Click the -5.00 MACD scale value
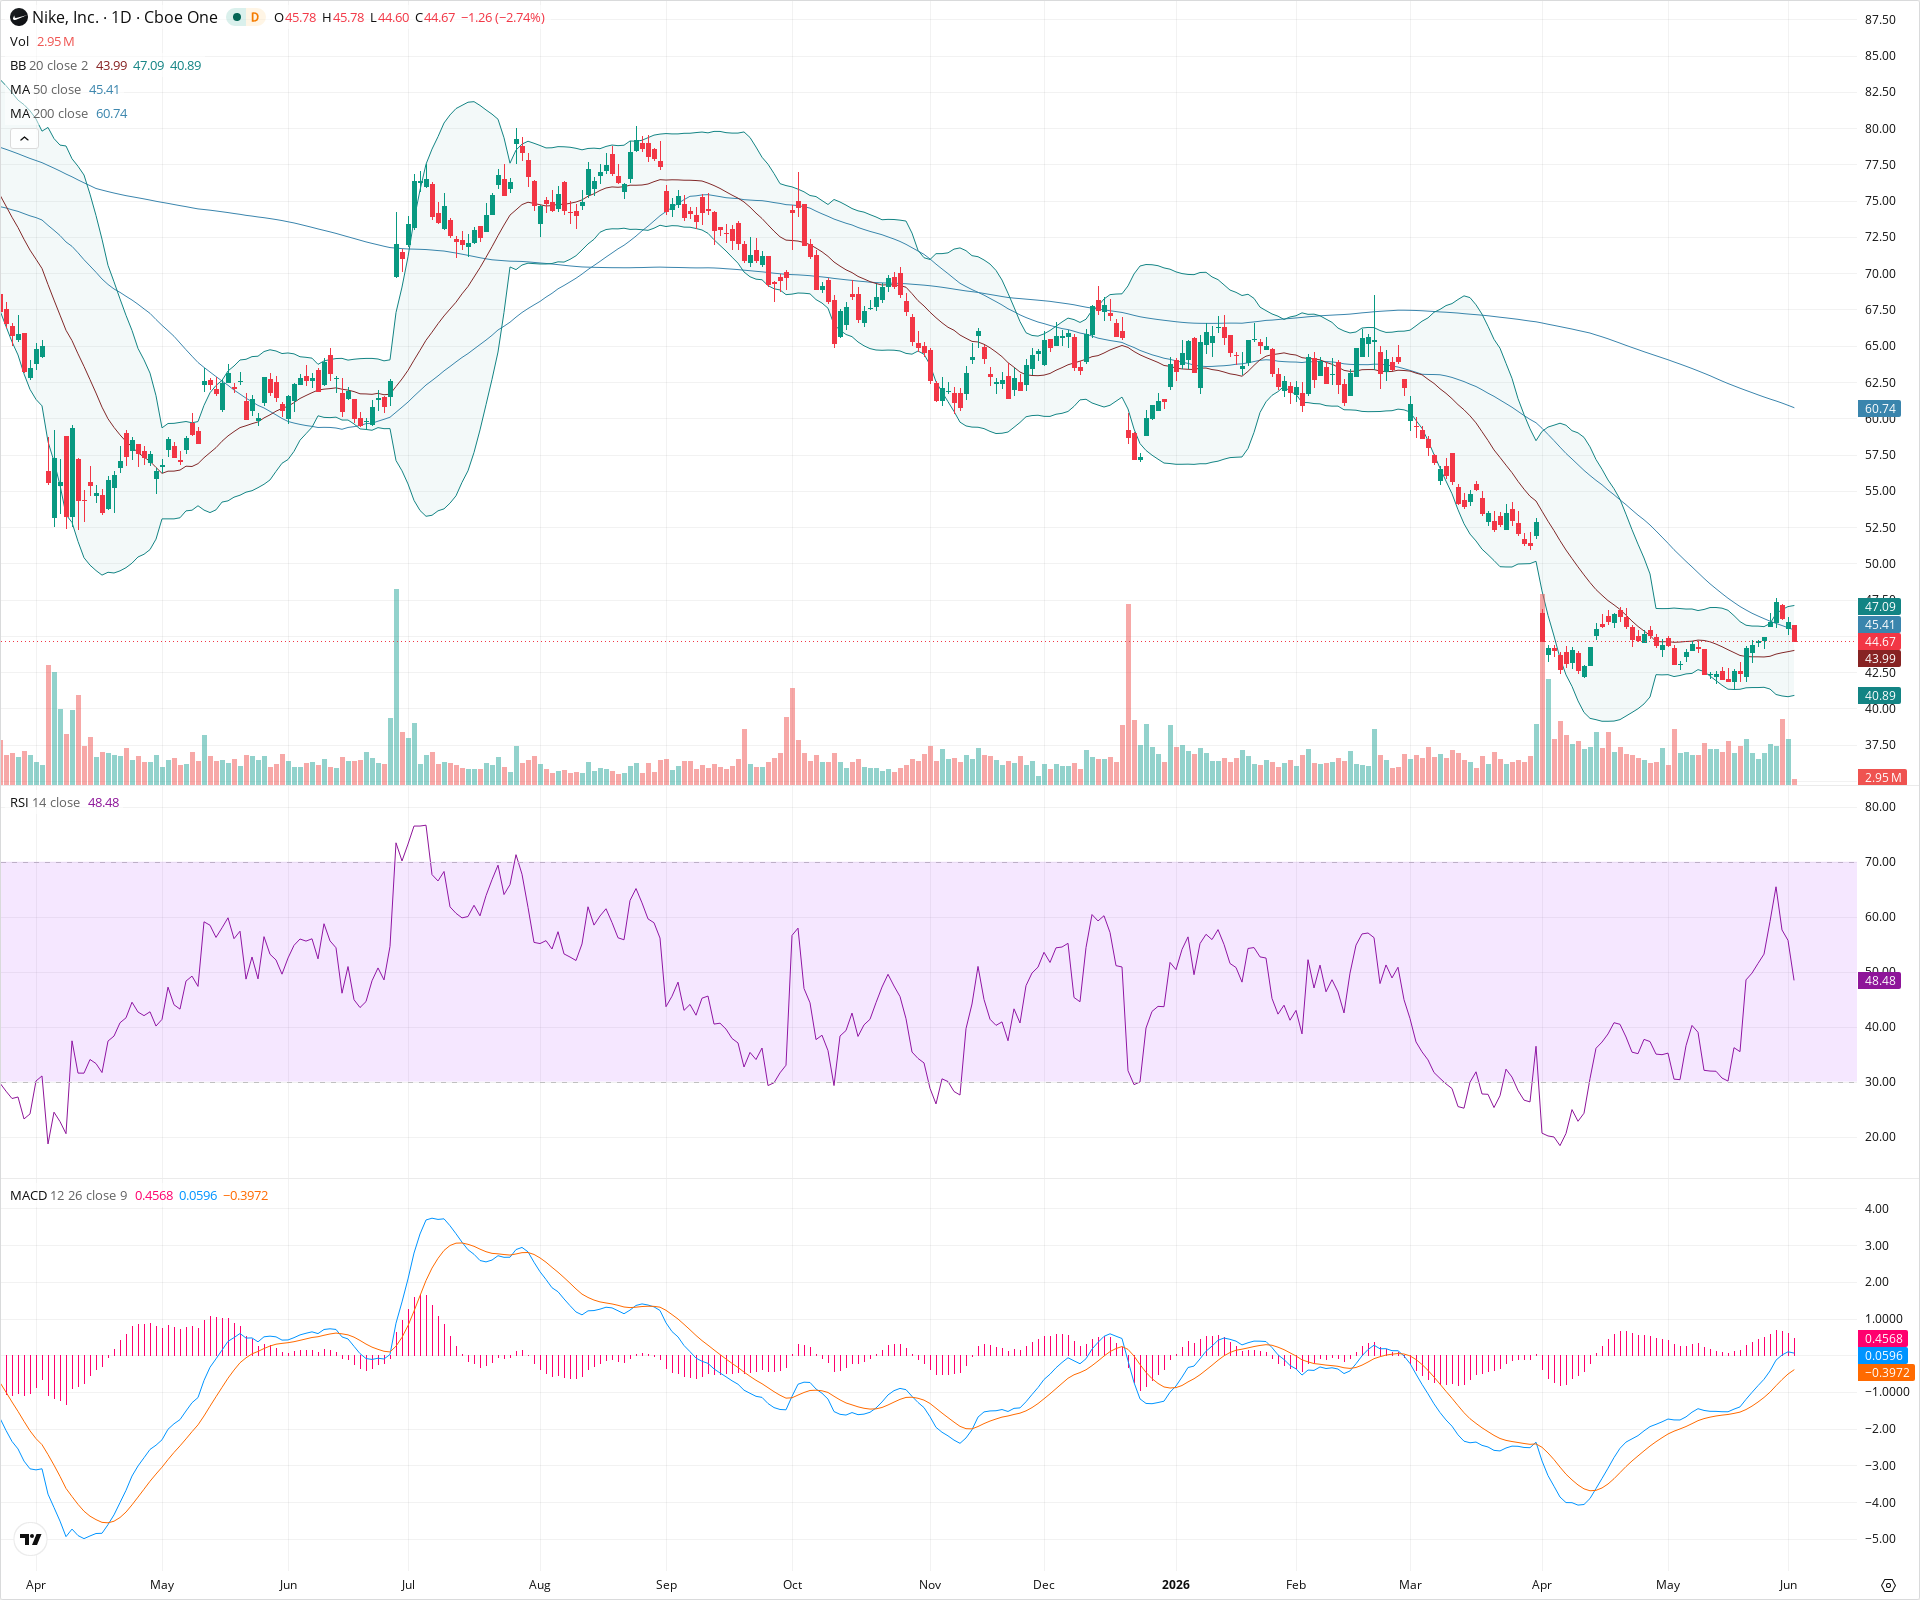This screenshot has height=1600, width=1920. [x=1878, y=1538]
